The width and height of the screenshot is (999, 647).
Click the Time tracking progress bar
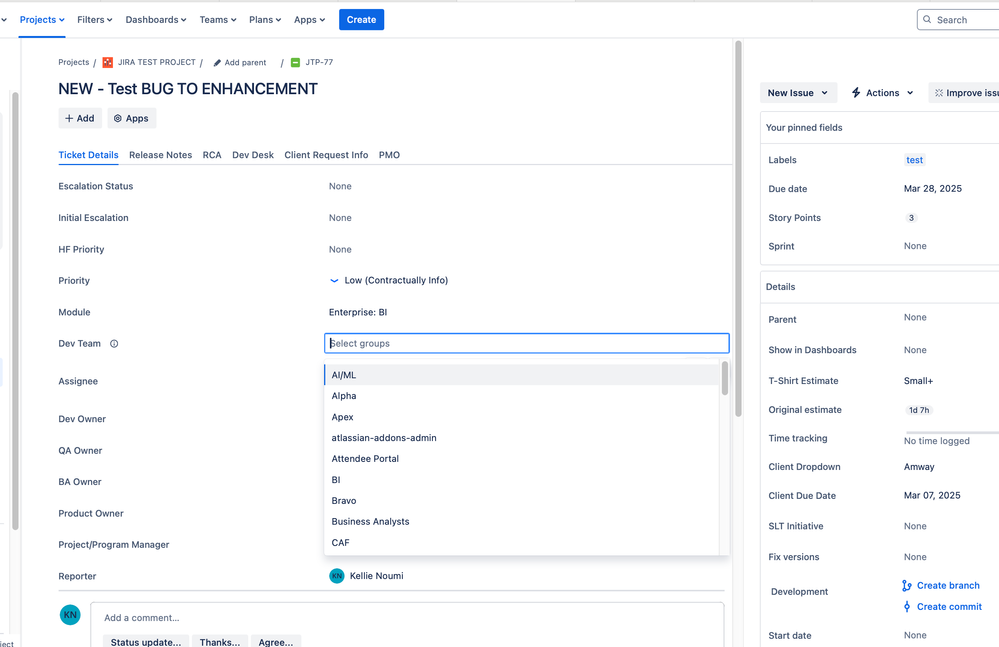coord(952,433)
